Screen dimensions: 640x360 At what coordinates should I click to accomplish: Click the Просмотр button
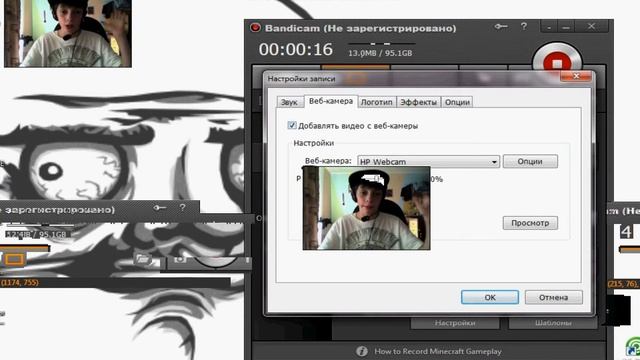530,223
